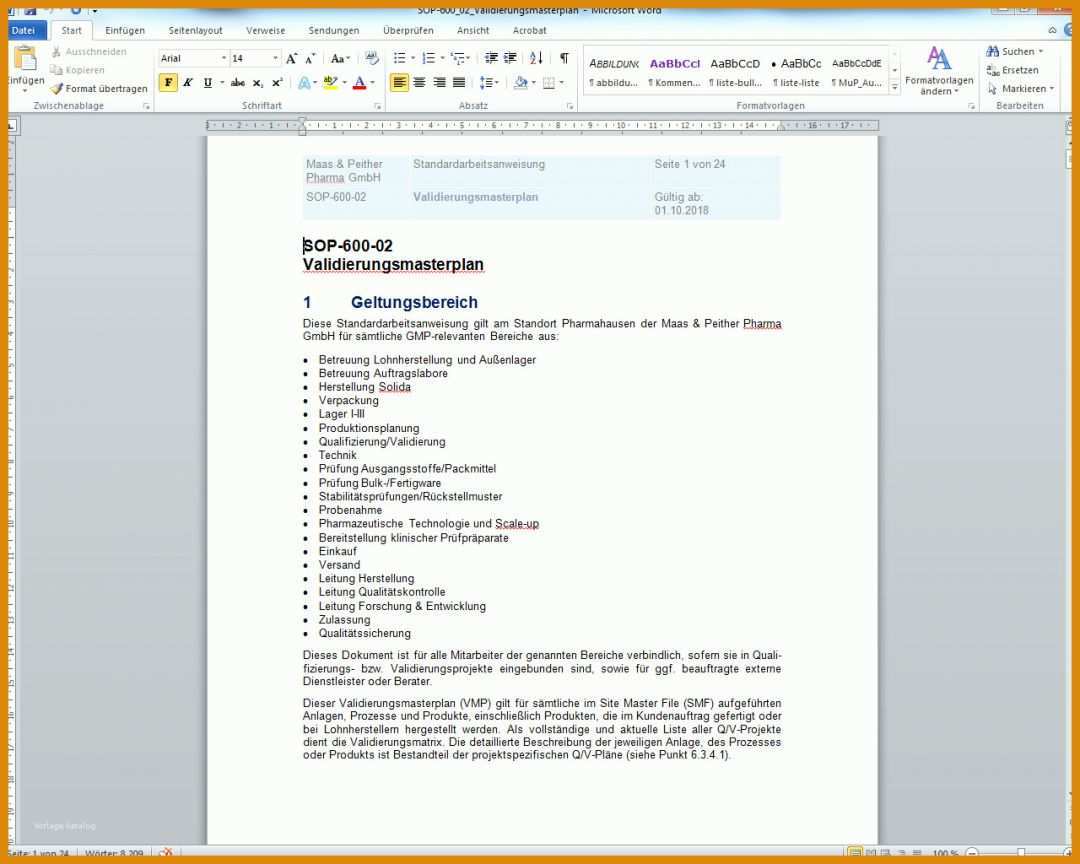
Task: Center align paragraph
Action: click(419, 83)
